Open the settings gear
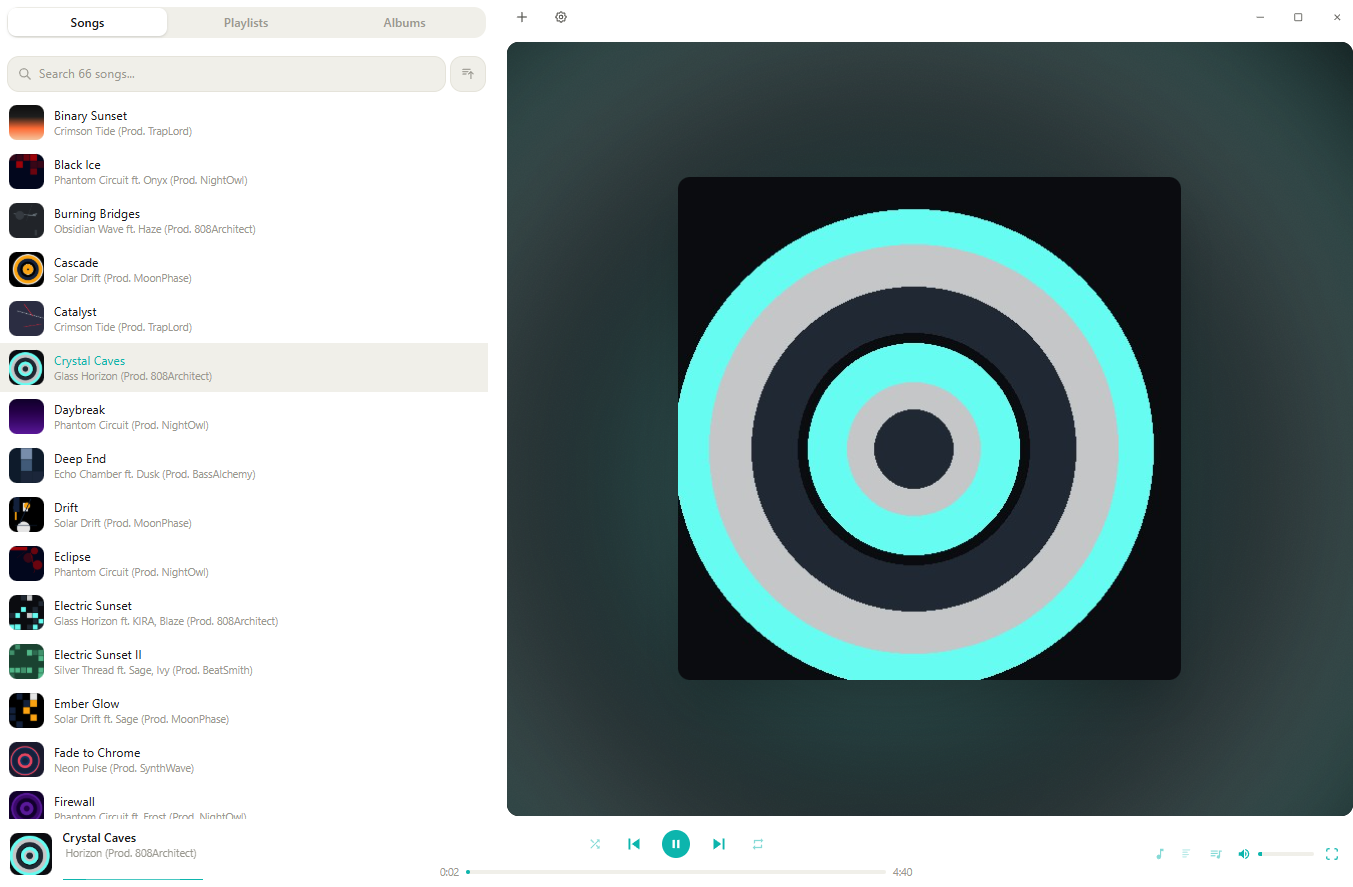This screenshot has height=887, width=1353. (x=560, y=17)
